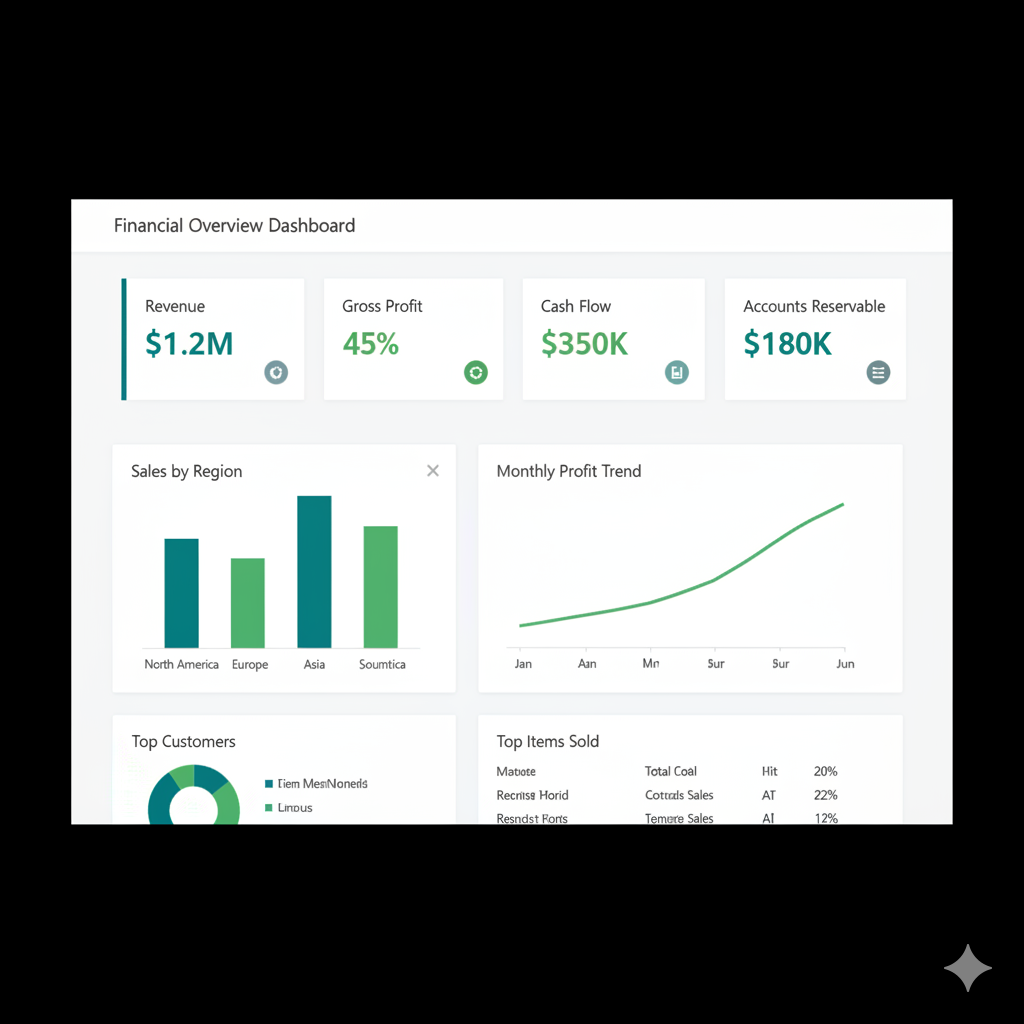
Task: Dismiss the Sales by Region card
Action: pyautogui.click(x=433, y=470)
